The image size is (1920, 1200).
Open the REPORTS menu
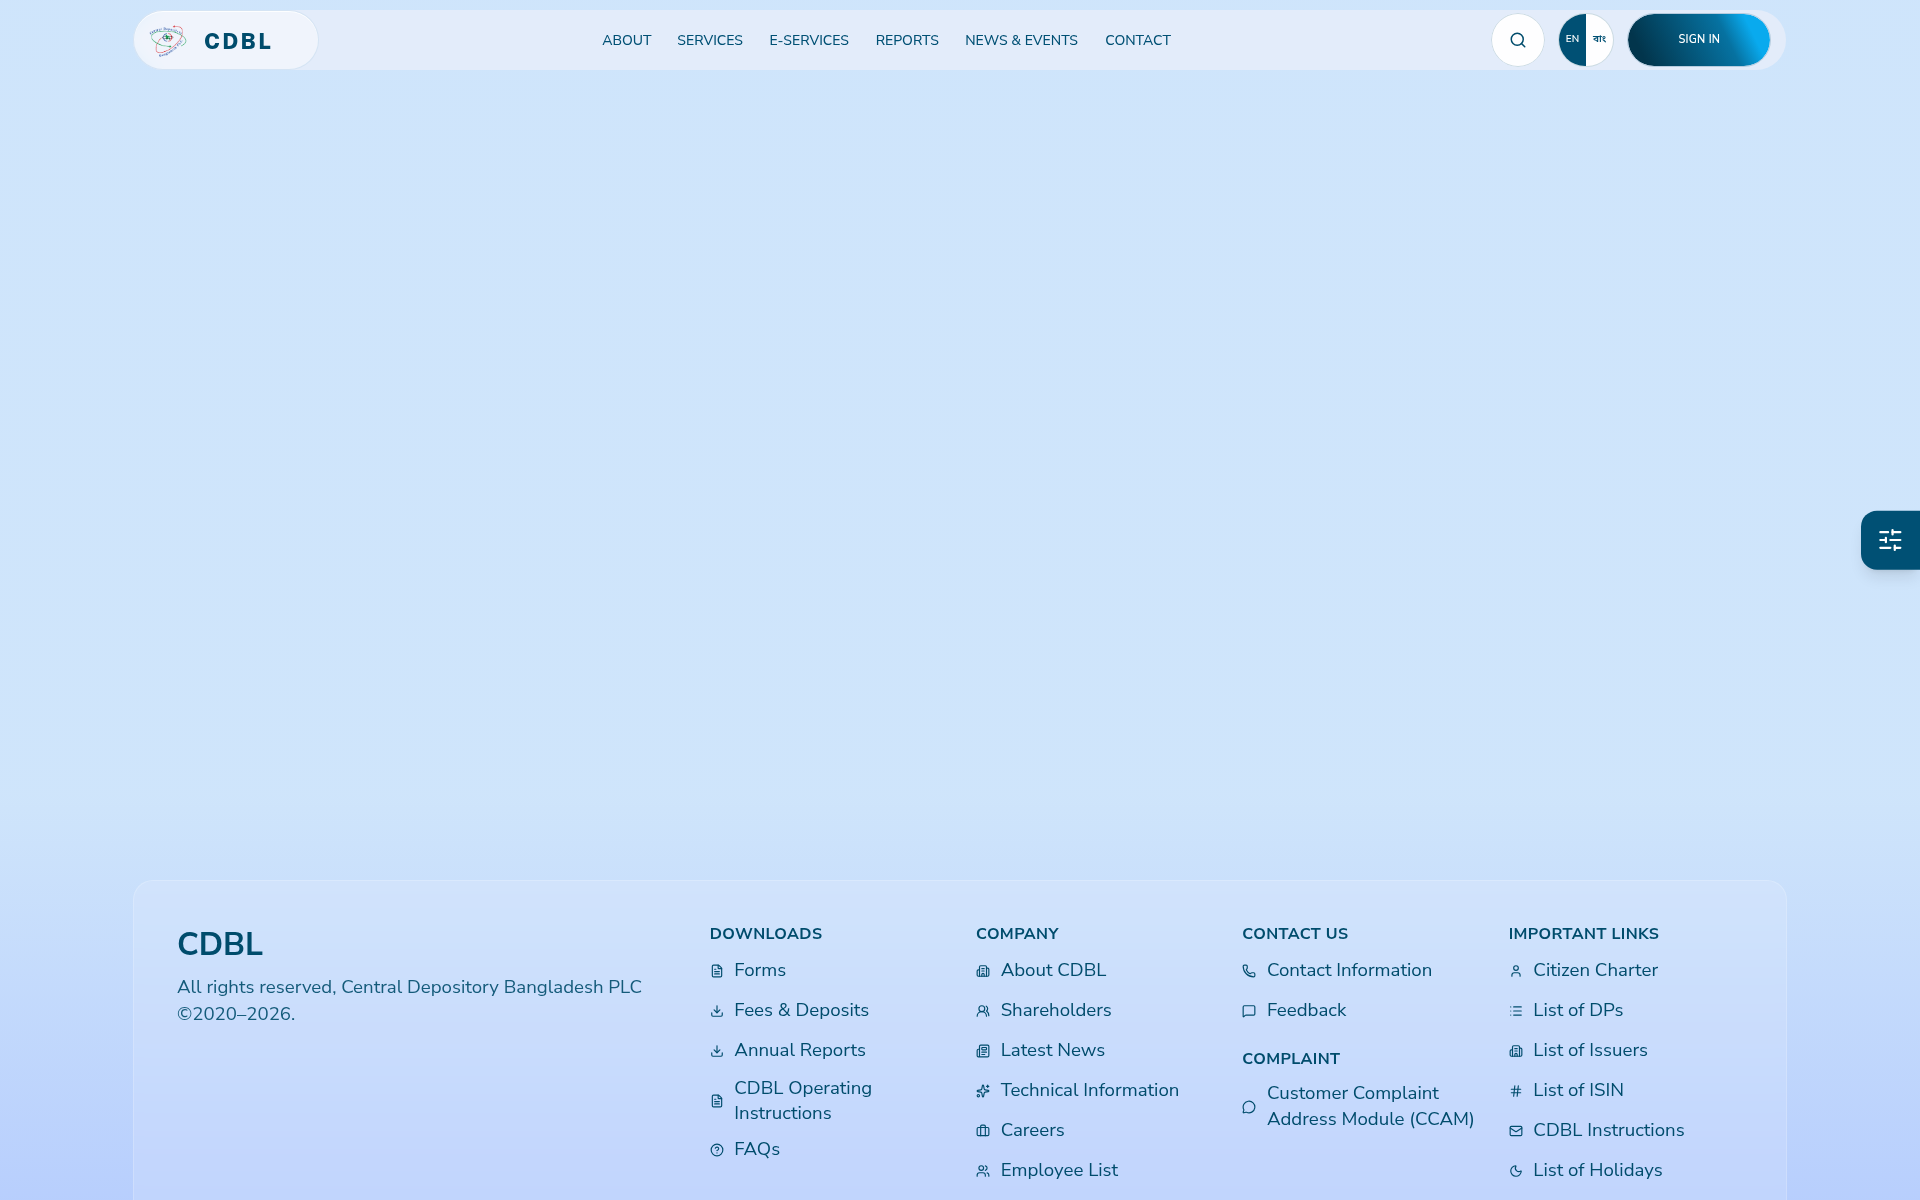coord(907,40)
